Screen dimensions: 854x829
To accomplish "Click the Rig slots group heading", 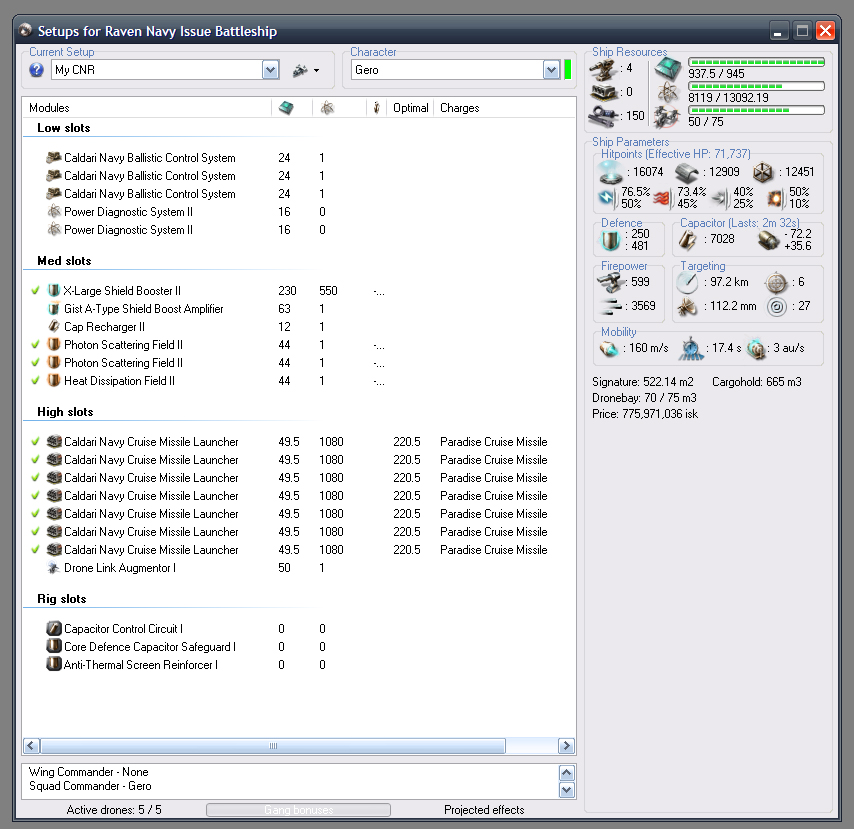I will tap(62, 599).
